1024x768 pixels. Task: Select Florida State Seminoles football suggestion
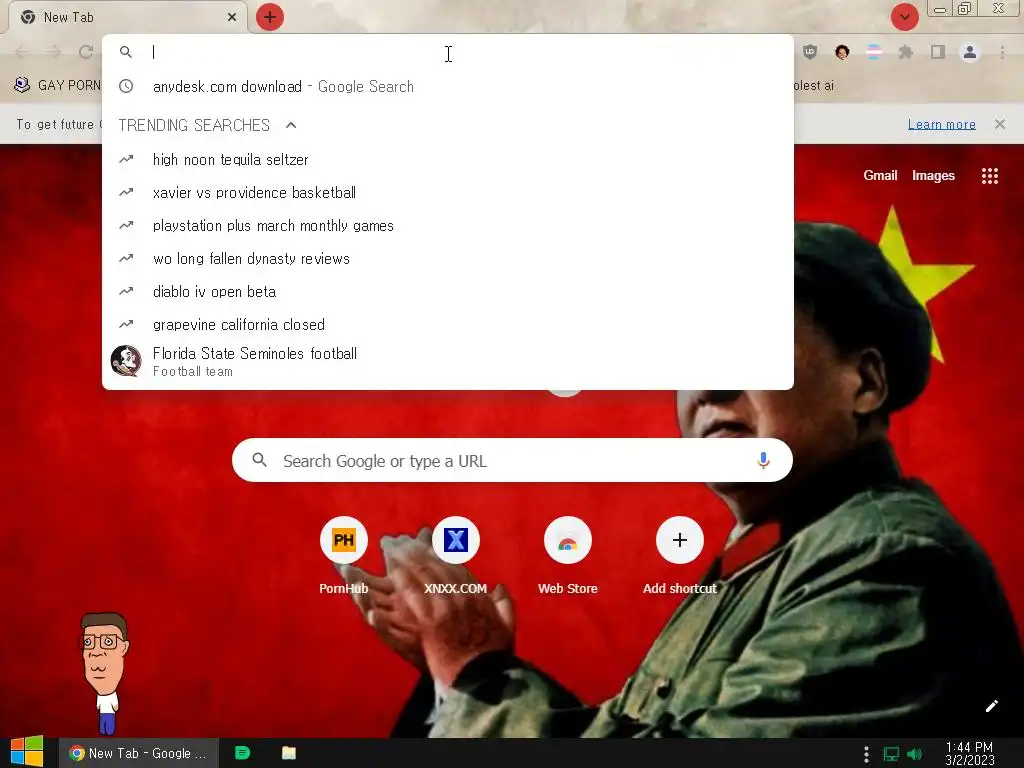pos(448,361)
